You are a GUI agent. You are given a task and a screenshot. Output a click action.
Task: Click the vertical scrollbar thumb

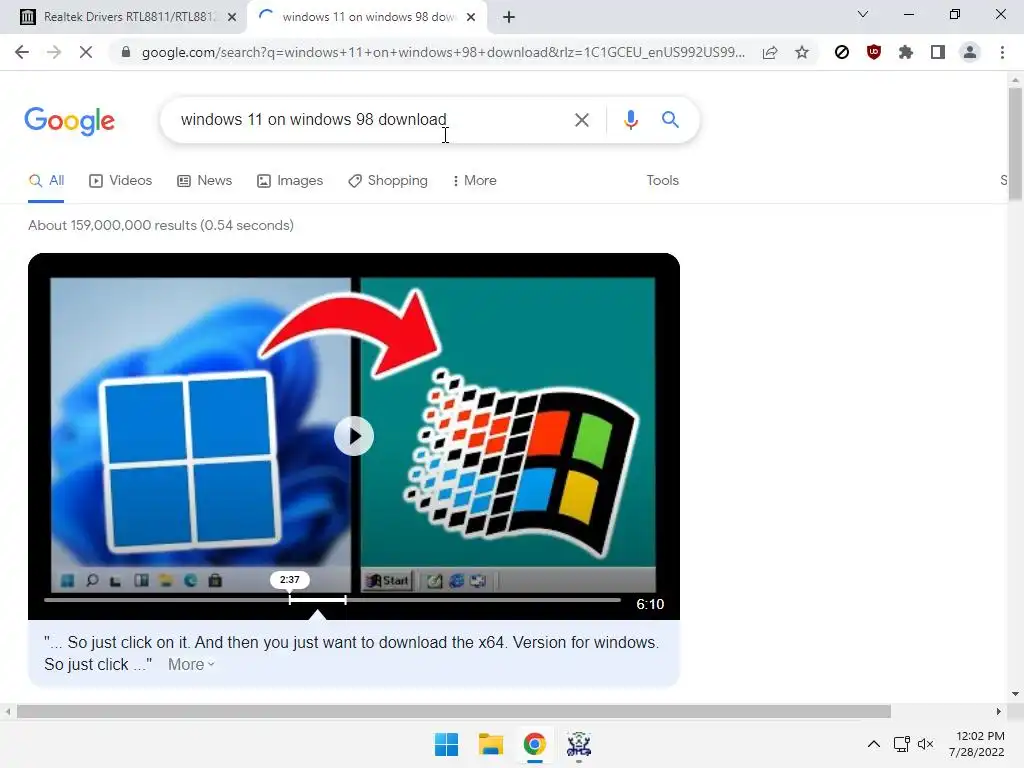click(1015, 143)
